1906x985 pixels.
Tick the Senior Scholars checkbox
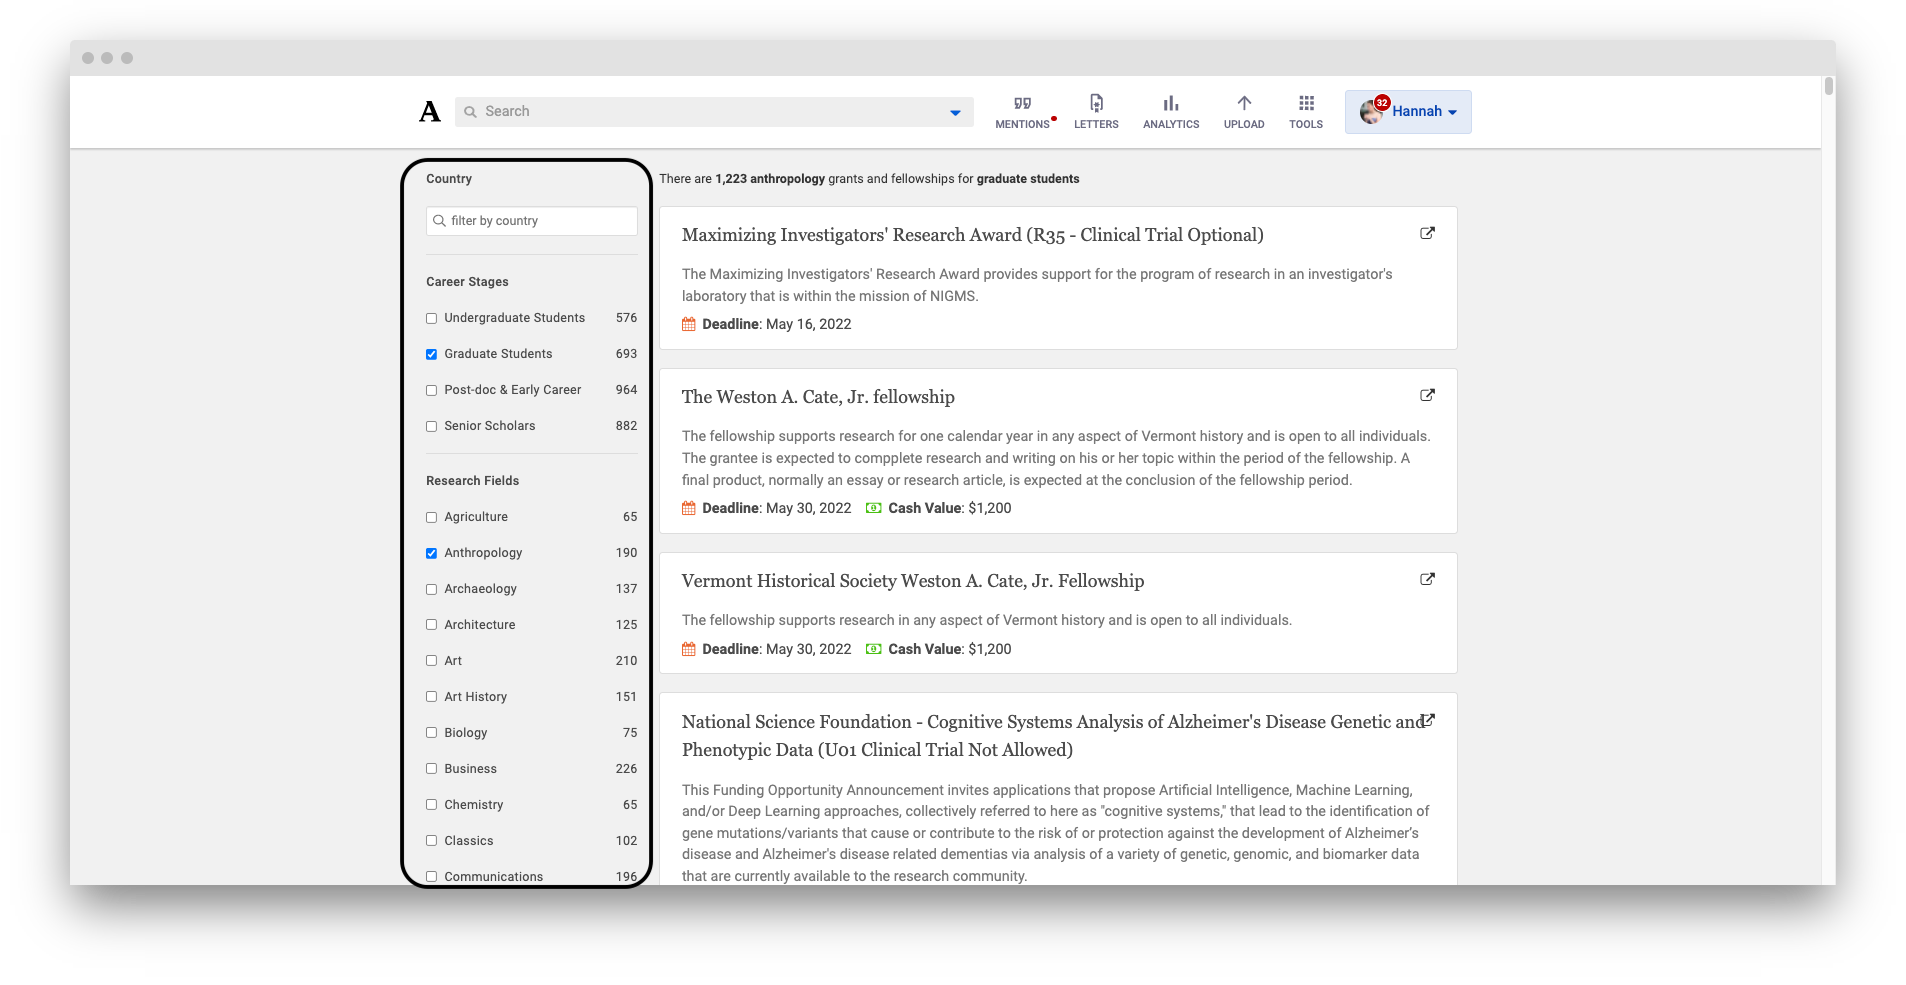(x=432, y=426)
